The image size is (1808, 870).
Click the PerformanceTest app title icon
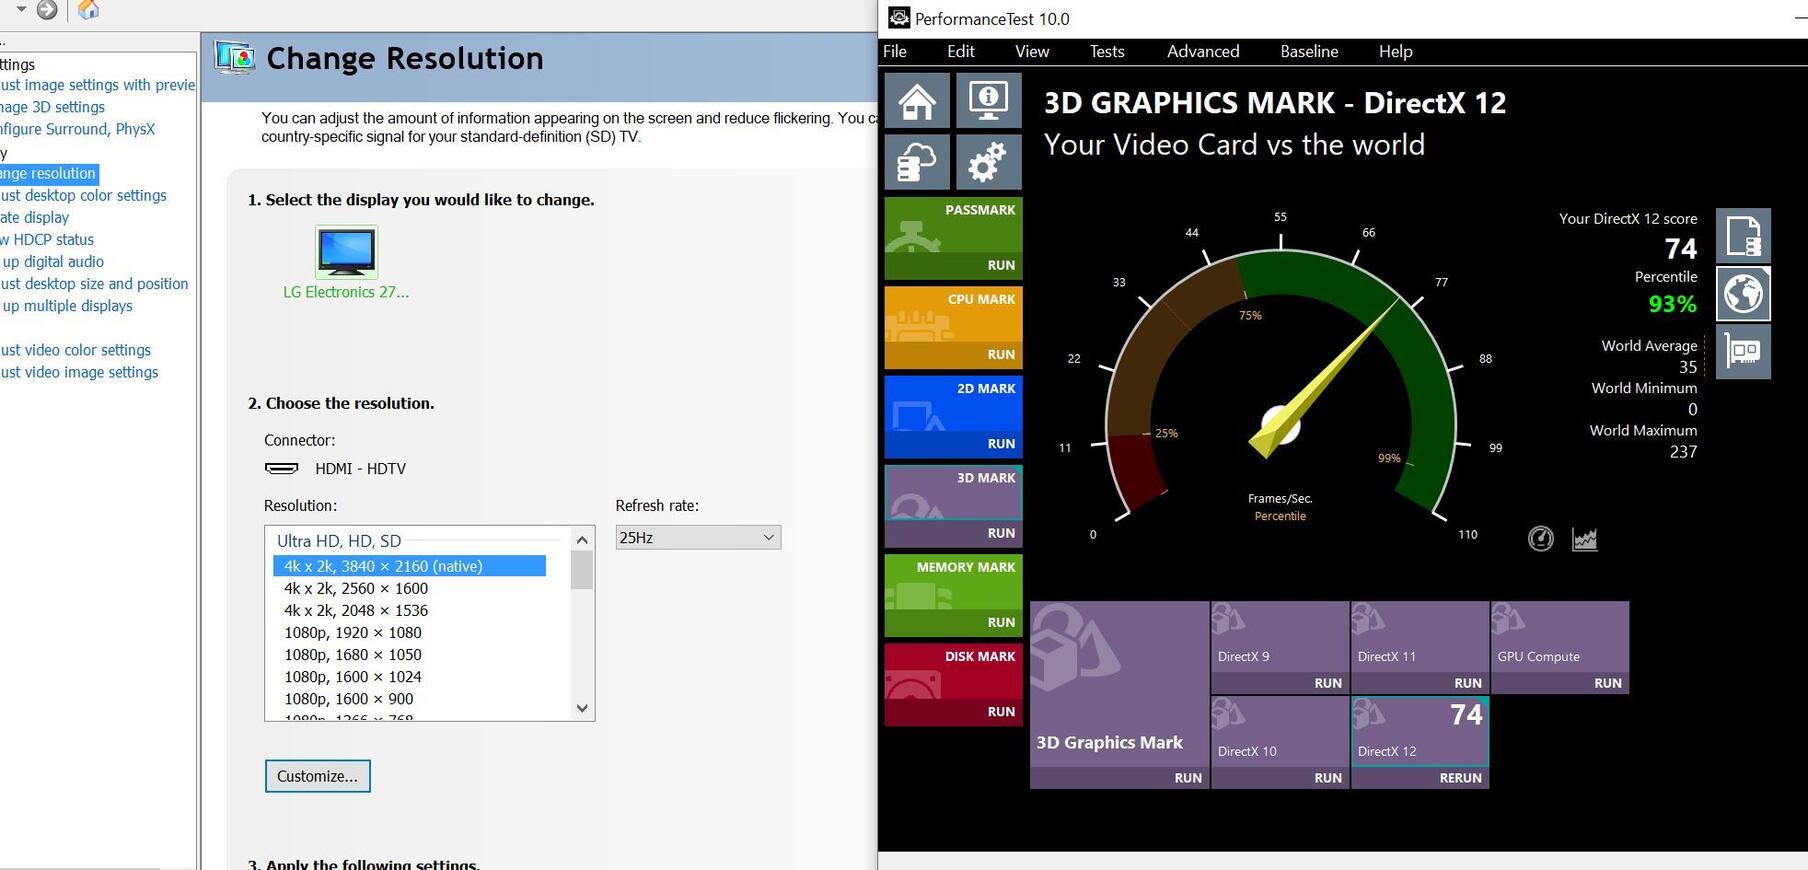899,18
